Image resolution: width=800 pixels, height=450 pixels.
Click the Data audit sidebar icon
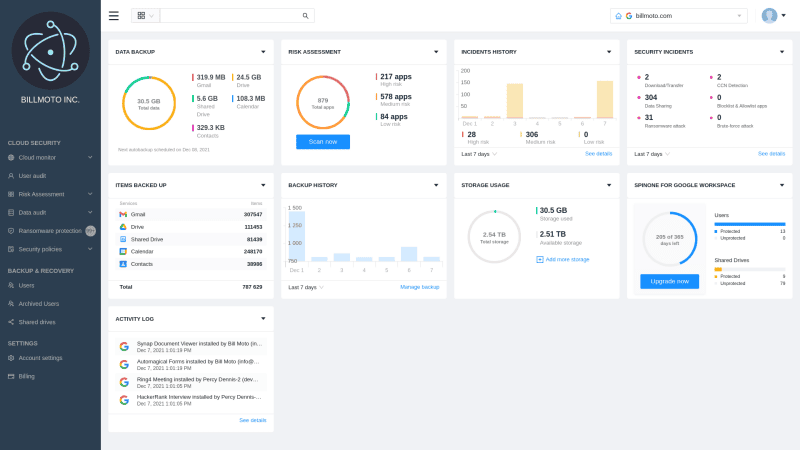11,212
